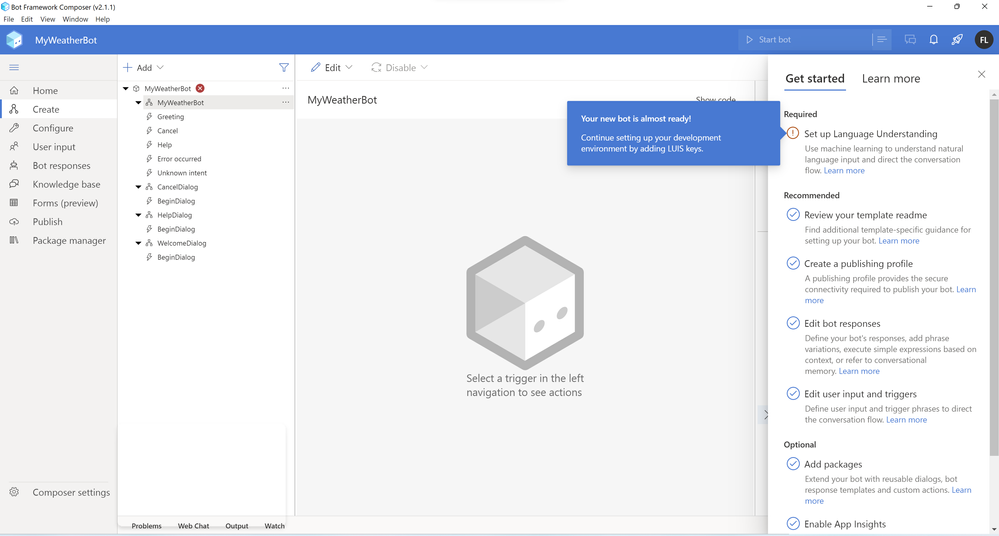Image resolution: width=999 pixels, height=536 pixels.
Task: Click Learn more under Review your template readme
Action: 899,240
